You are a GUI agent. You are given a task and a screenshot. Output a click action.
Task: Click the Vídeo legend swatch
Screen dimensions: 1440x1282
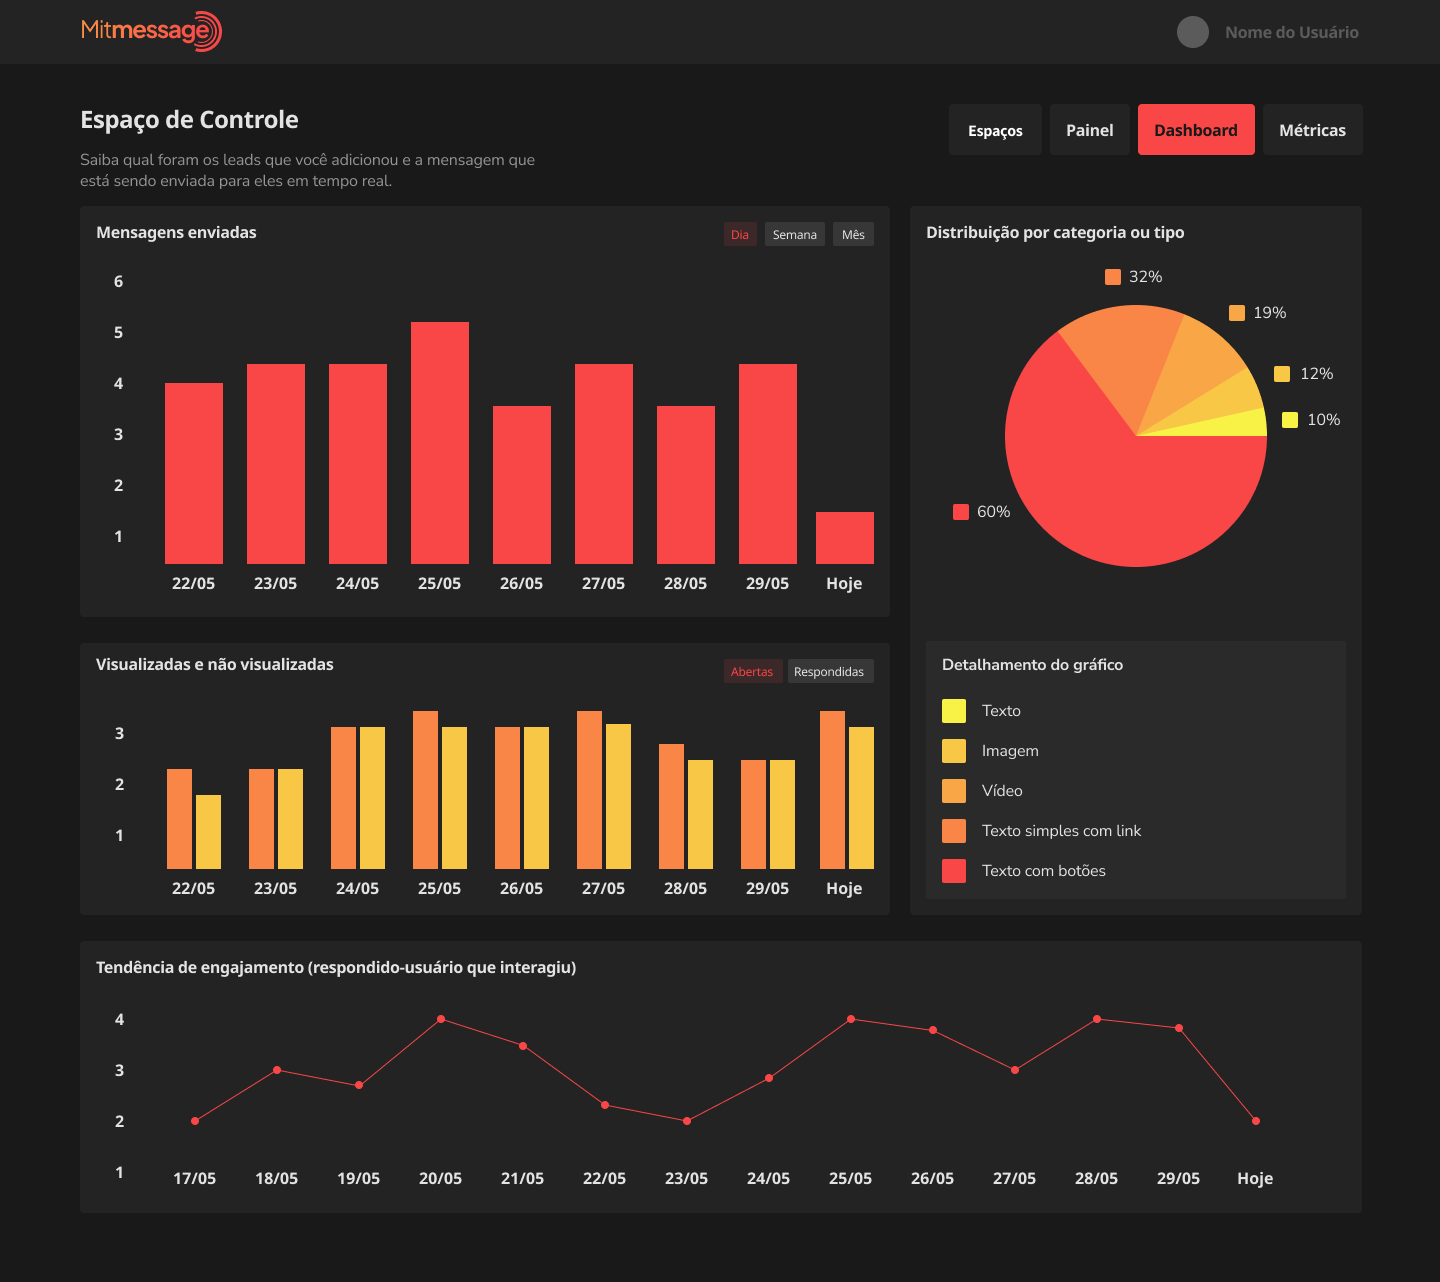954,791
